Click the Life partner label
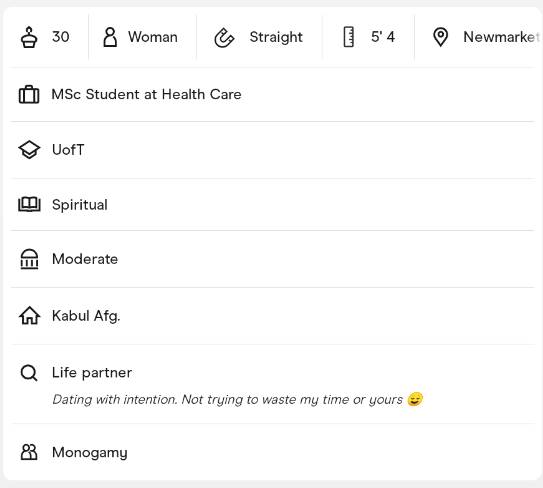The height and width of the screenshot is (488, 543). pos(92,373)
